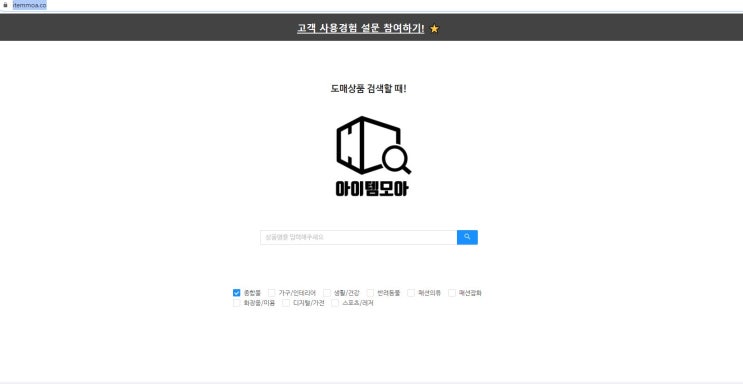This screenshot has height=384, width=743.
Task: Open the 고객 사용경험 설문 참여하기 link
Action: click(361, 28)
